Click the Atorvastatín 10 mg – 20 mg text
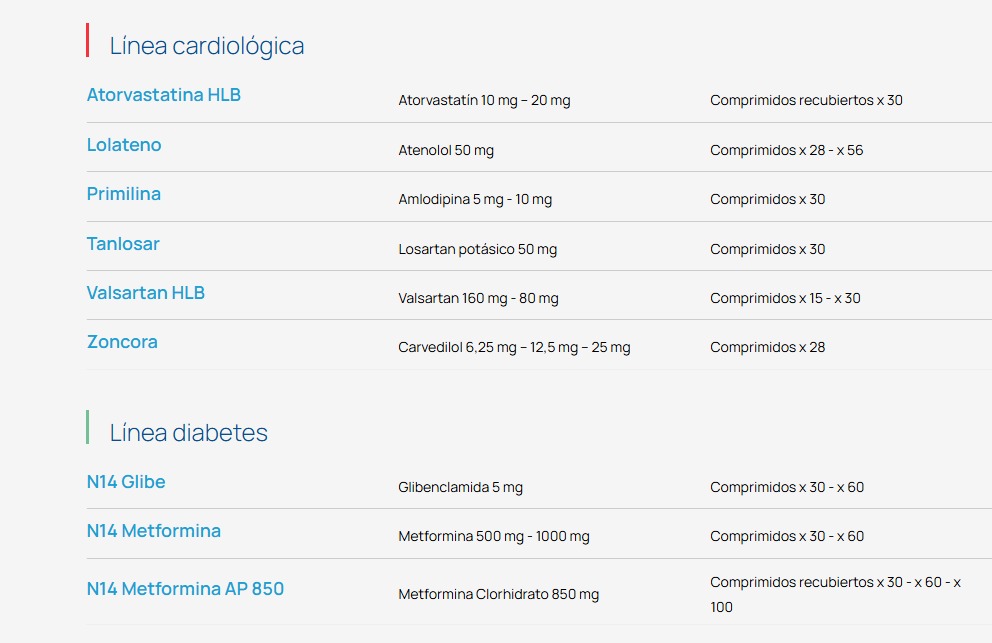The height and width of the screenshot is (643, 992). click(484, 101)
